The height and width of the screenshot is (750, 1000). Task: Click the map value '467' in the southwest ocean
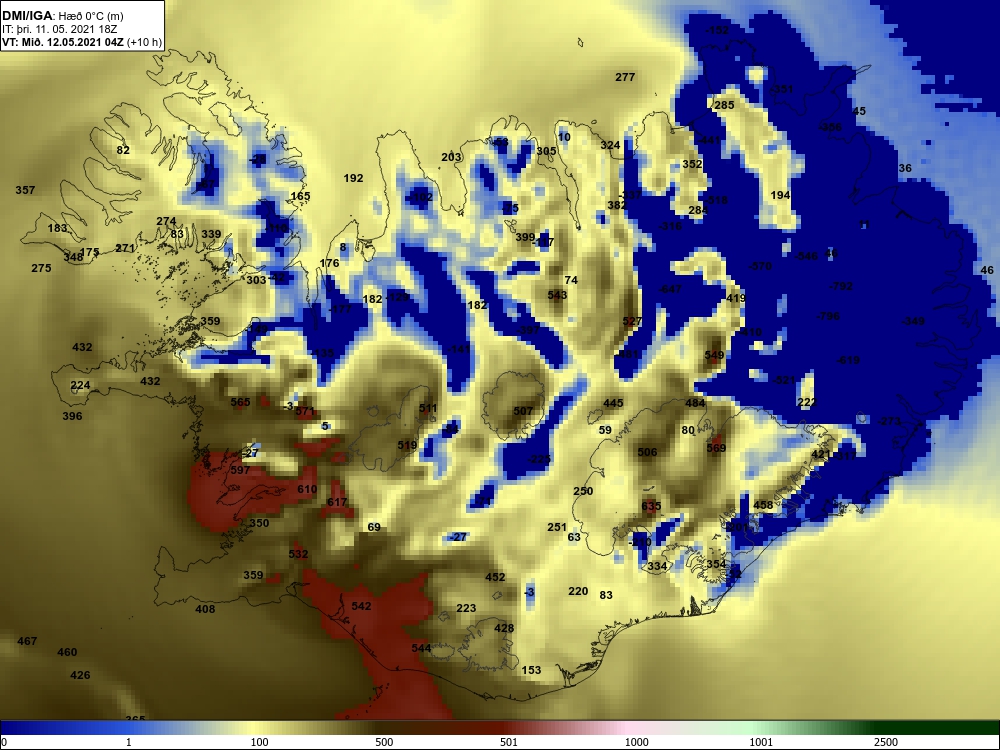coord(27,641)
